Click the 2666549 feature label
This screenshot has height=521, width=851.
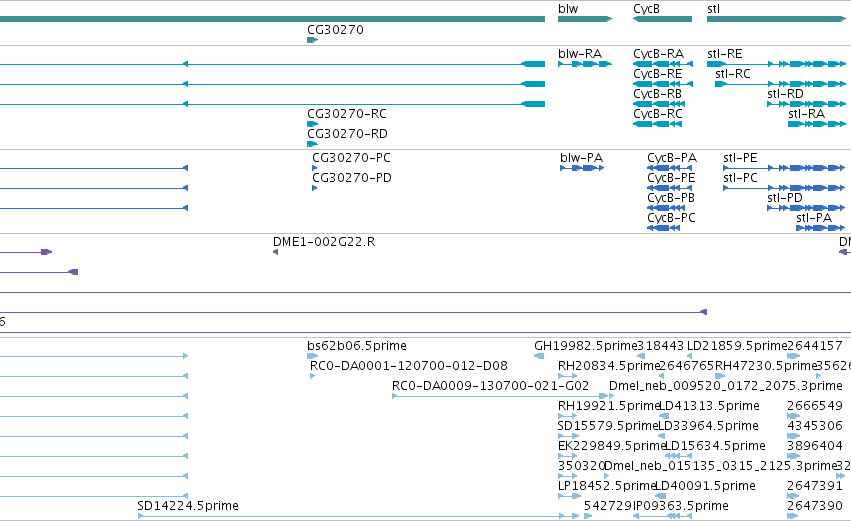tap(815, 406)
